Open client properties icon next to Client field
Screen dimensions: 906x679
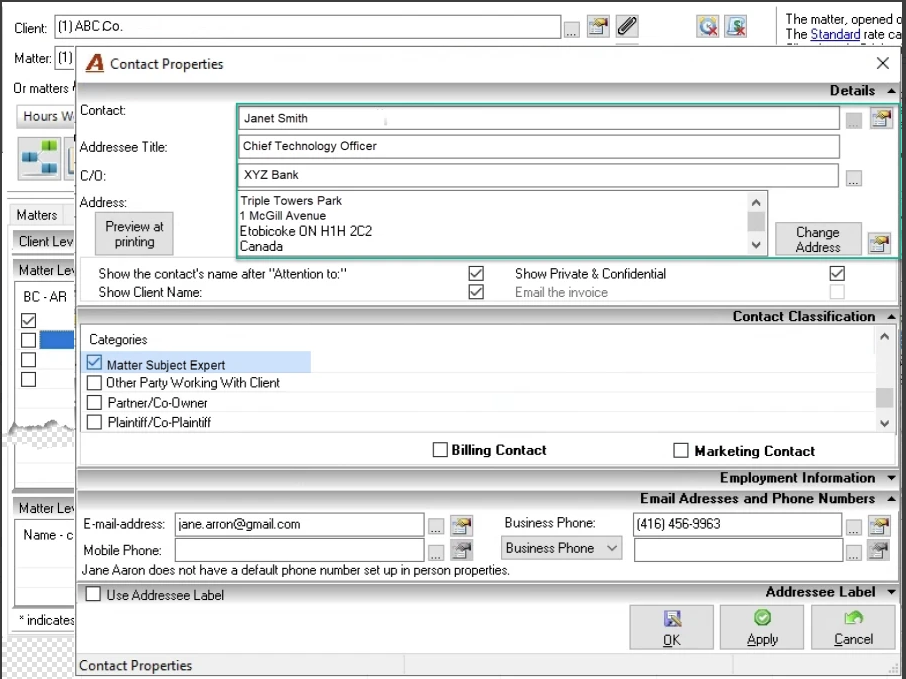point(598,27)
